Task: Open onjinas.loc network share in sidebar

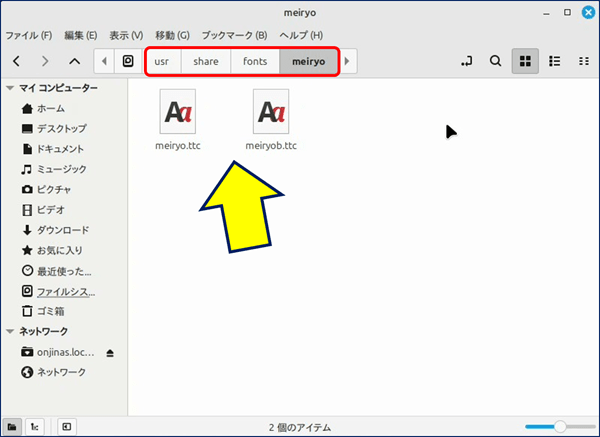Action: tap(57, 352)
